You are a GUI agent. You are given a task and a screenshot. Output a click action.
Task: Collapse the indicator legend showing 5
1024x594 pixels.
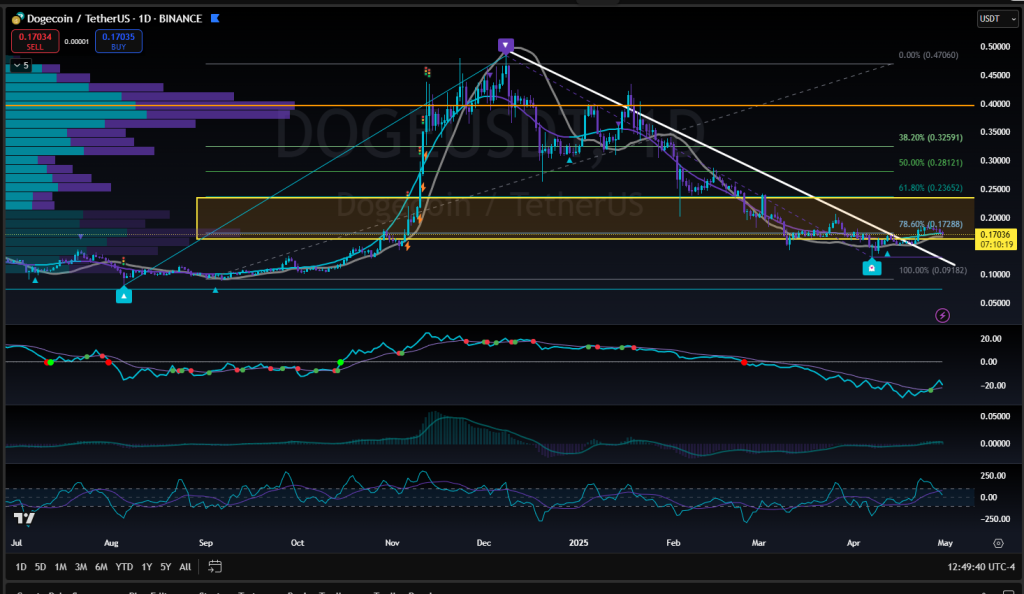pos(21,65)
